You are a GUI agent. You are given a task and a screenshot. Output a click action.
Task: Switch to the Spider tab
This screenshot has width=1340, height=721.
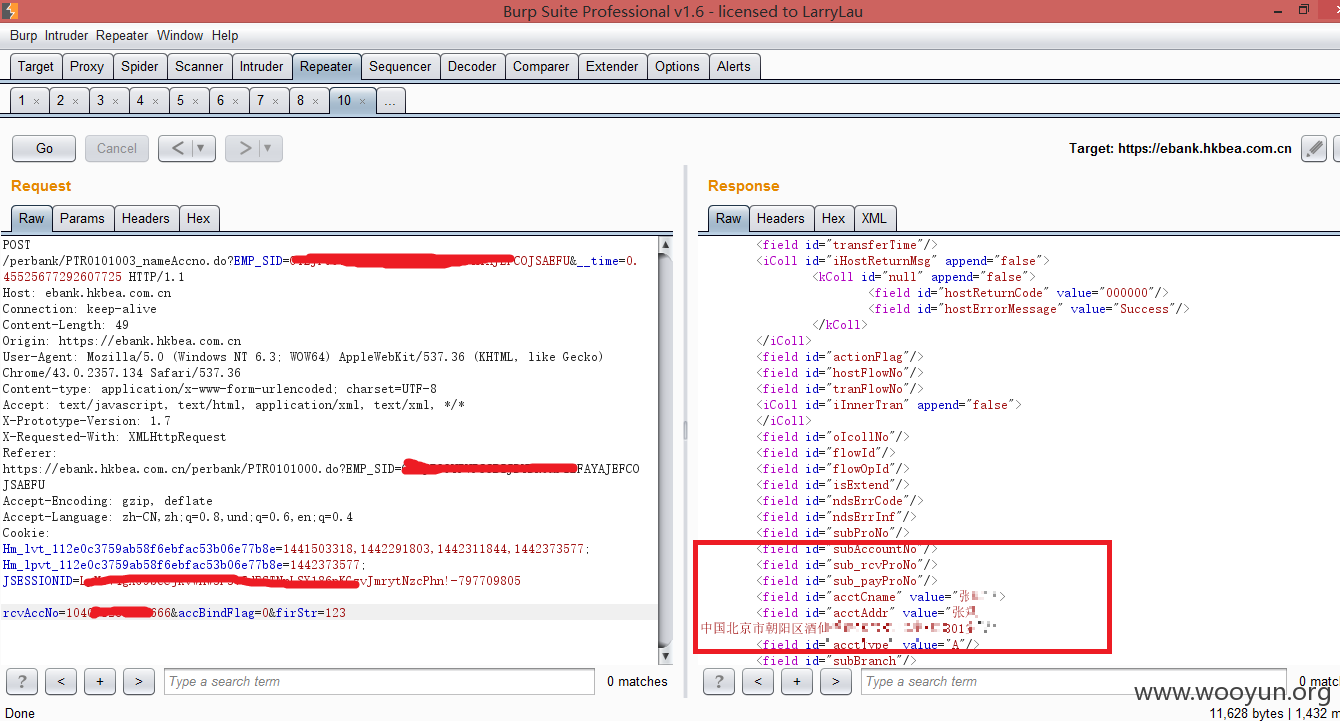[140, 67]
